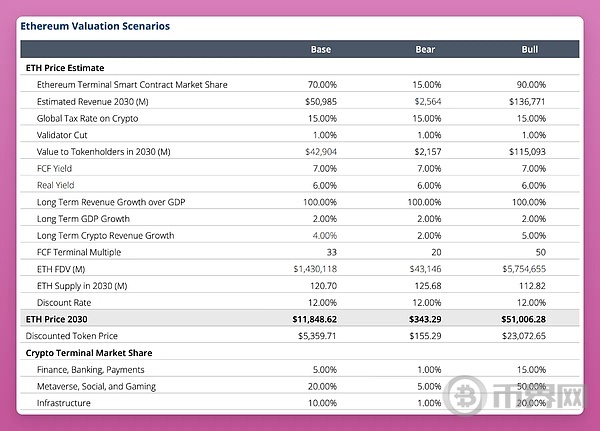Select the $51,006.28 ETH price
Viewport: 600px width, 431px height.
[x=523, y=319]
